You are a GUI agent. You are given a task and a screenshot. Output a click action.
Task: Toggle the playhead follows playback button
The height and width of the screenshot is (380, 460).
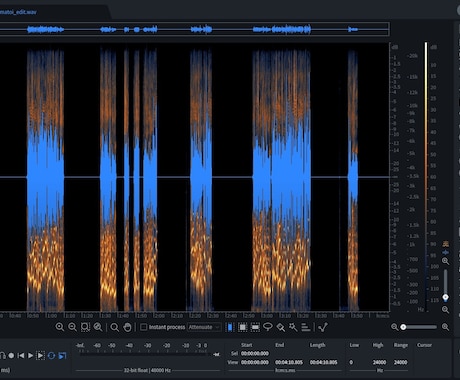pos(62,356)
